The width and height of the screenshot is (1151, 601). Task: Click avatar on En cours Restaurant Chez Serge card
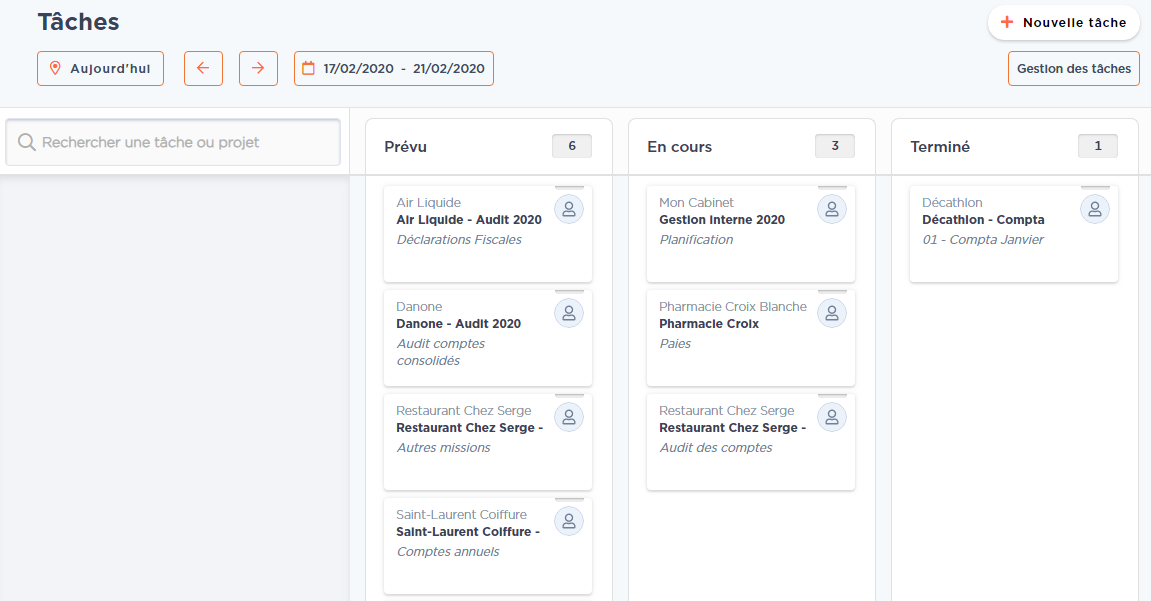[832, 418]
